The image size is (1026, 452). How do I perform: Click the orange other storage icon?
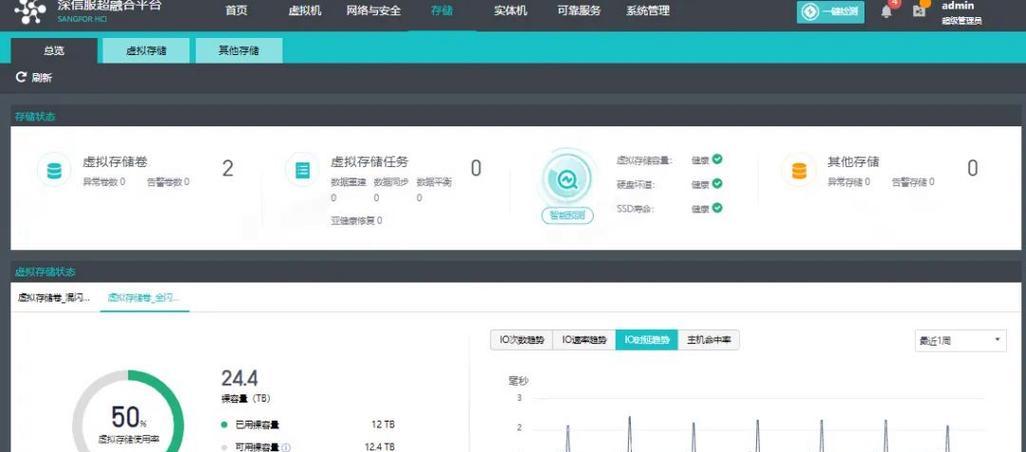click(799, 170)
